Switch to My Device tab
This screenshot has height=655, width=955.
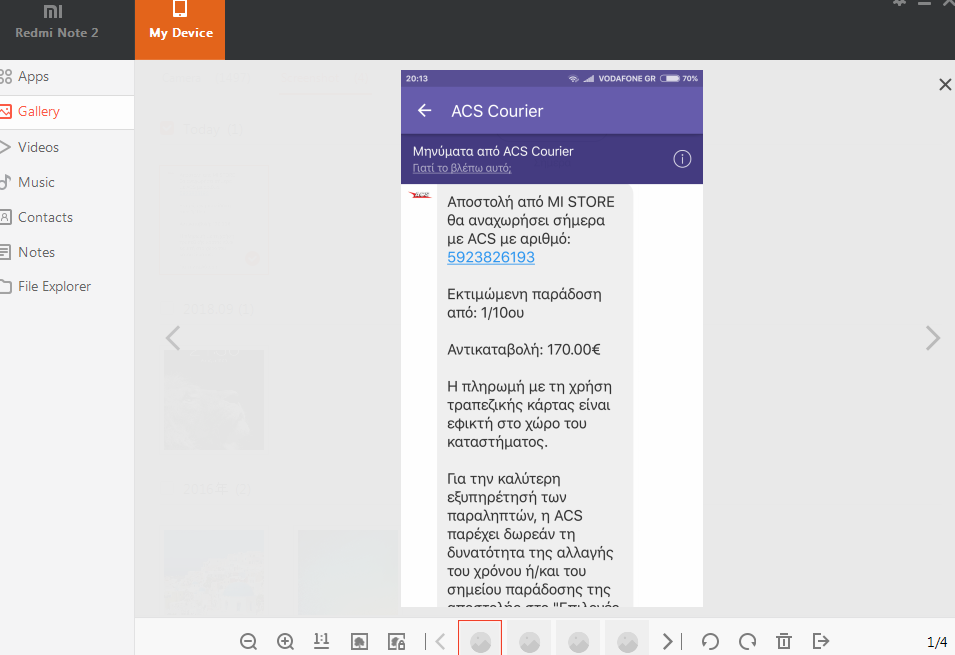click(180, 30)
